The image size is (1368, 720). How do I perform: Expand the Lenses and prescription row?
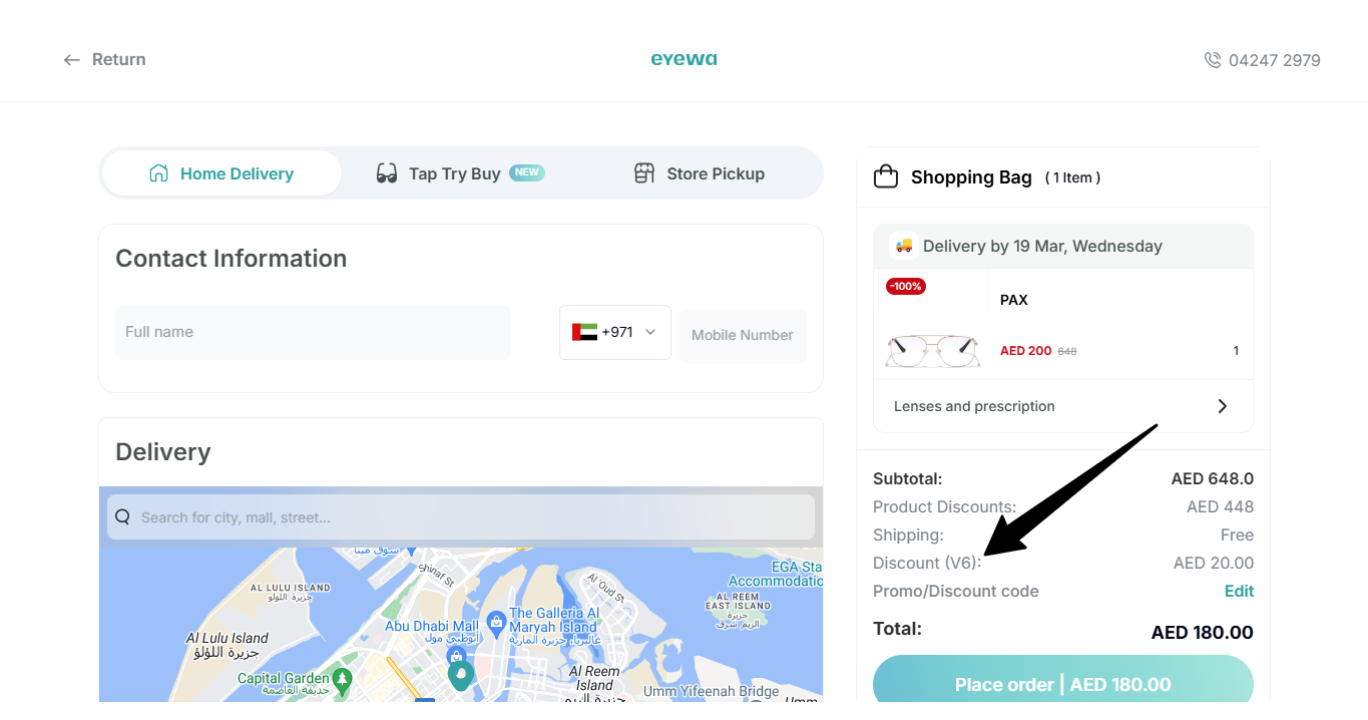1063,406
